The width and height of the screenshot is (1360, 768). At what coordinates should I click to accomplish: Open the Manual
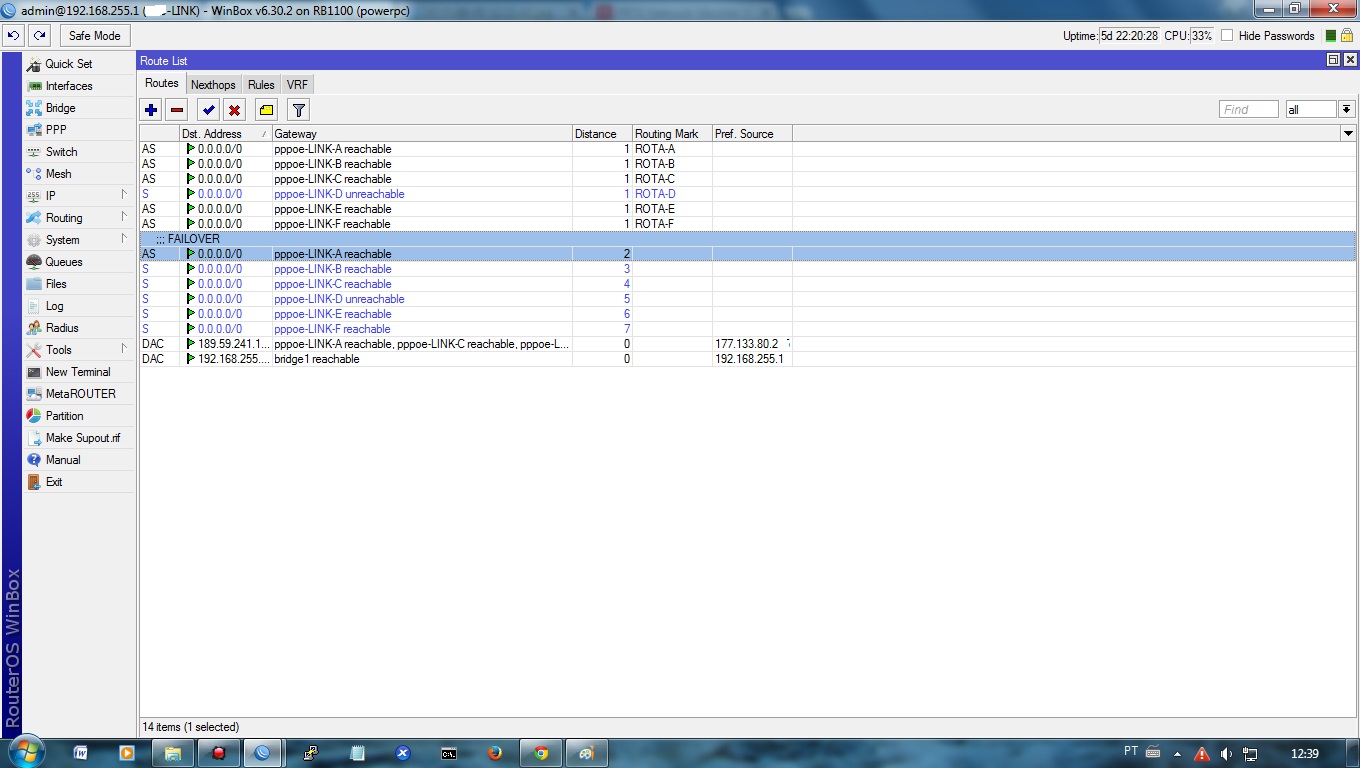click(79, 460)
